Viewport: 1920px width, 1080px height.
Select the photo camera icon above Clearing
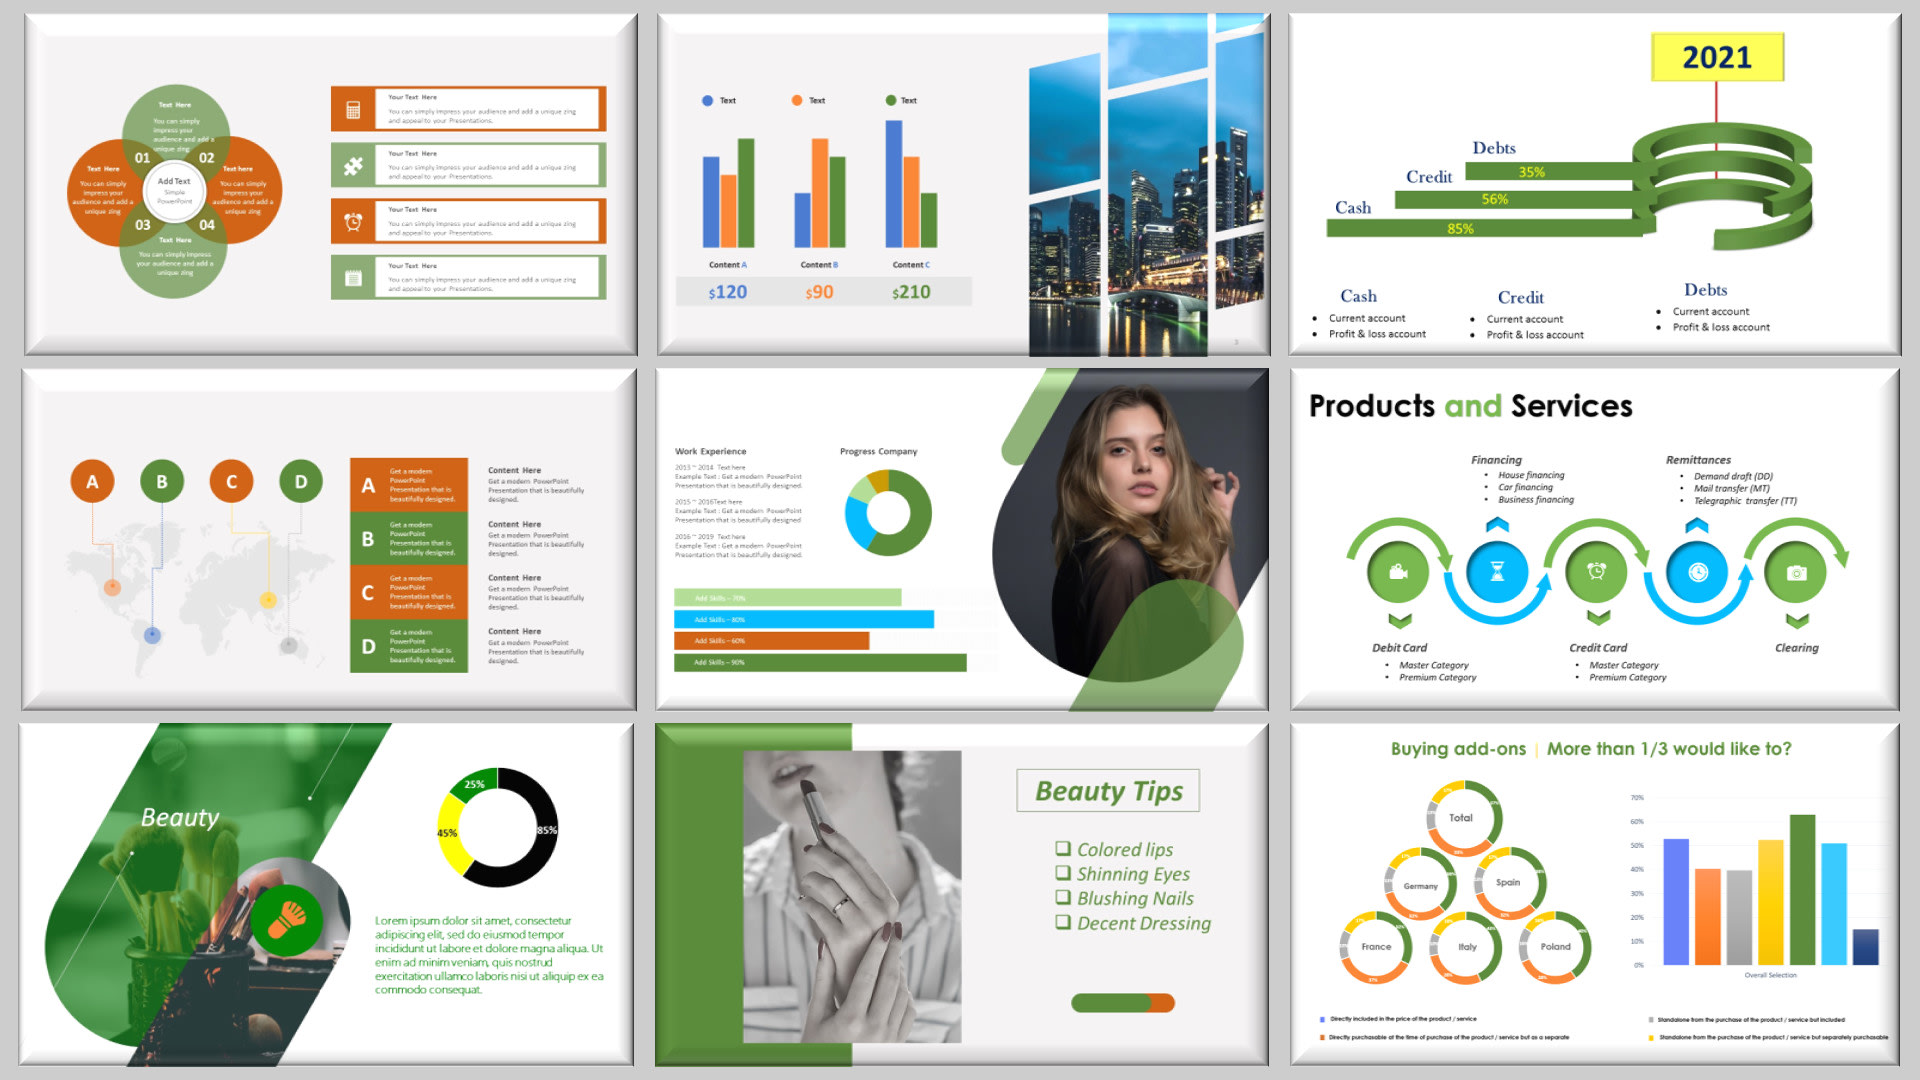point(1796,572)
